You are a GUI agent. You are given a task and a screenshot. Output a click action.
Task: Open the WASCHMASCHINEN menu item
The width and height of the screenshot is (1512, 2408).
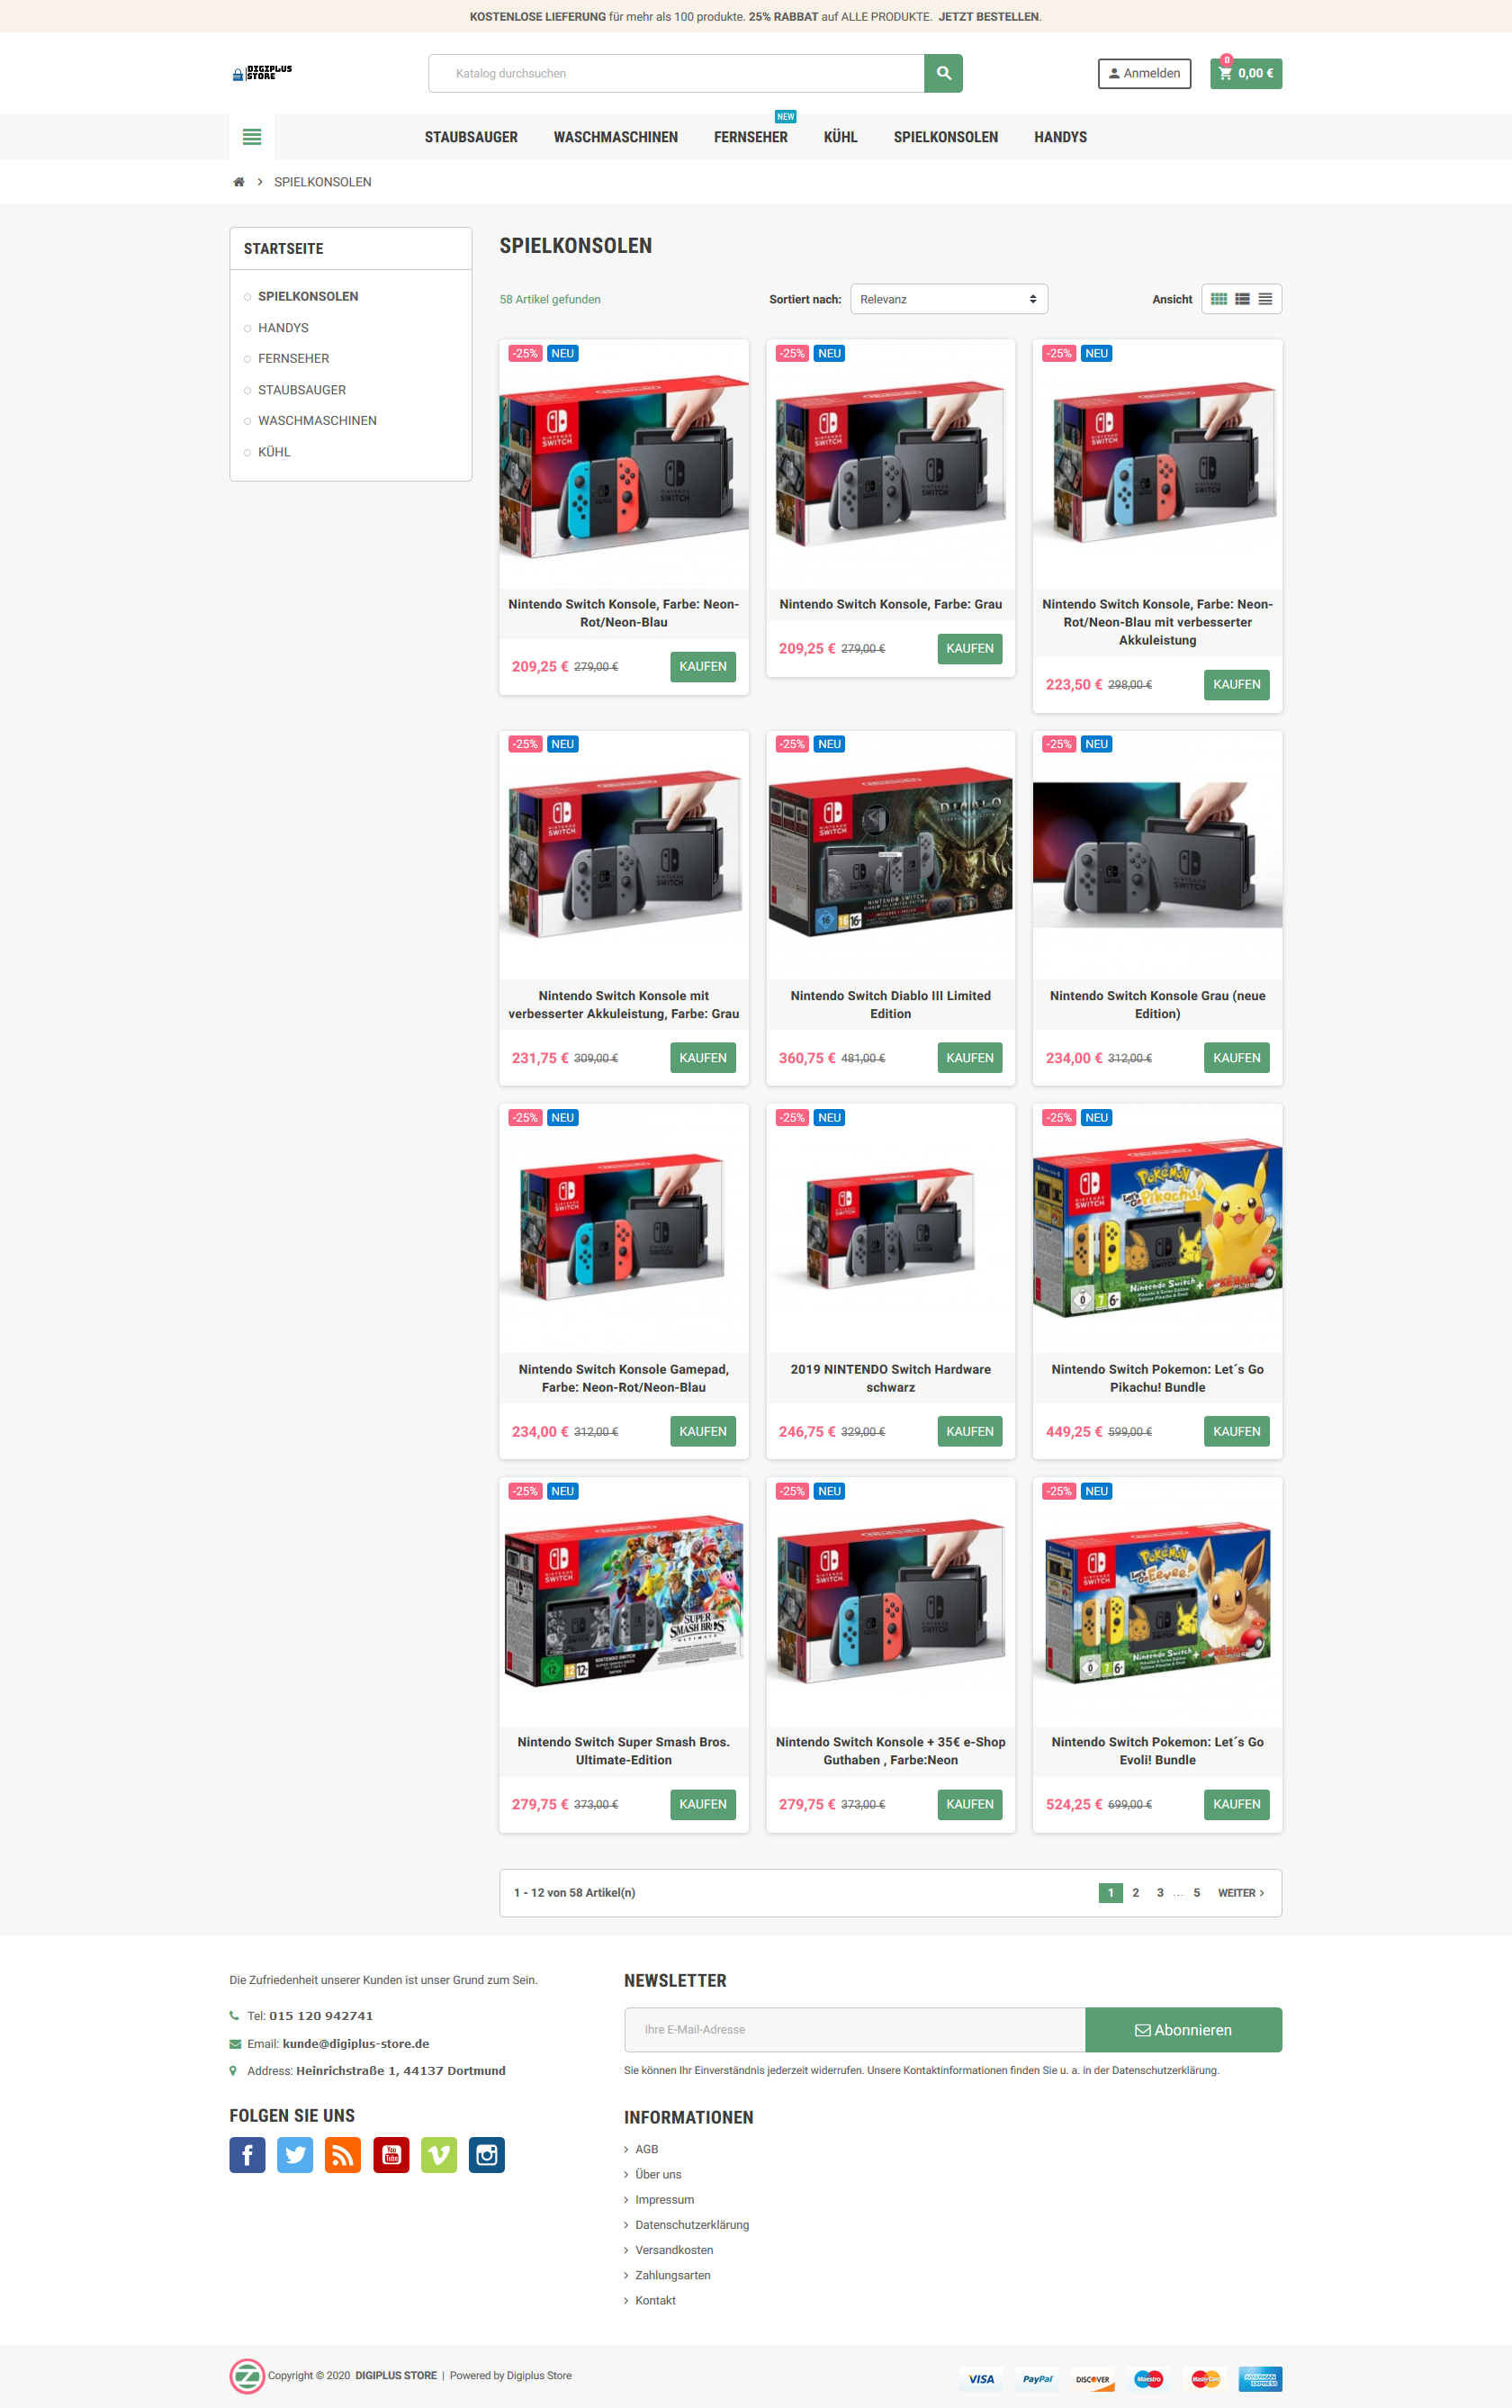(616, 137)
